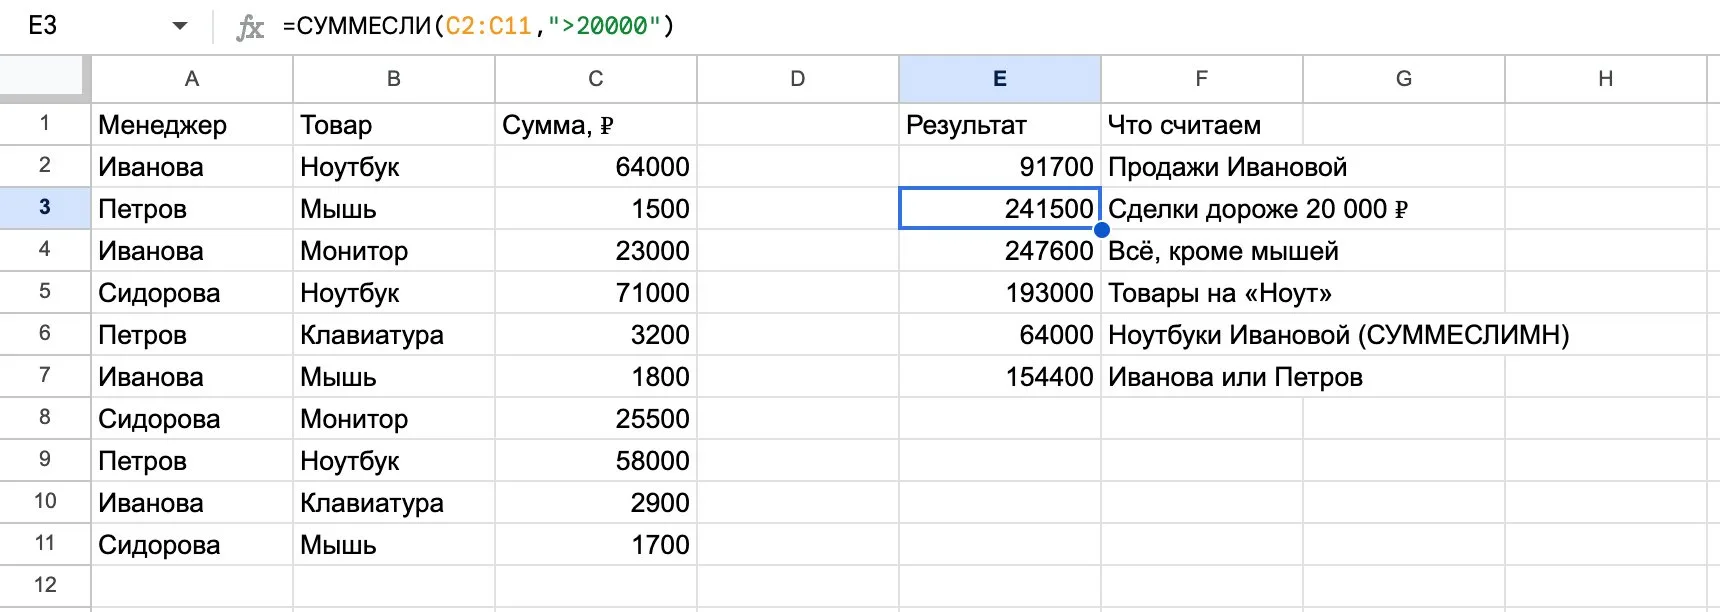Select row 1 header
This screenshot has height=612, width=1720.
click(45, 124)
